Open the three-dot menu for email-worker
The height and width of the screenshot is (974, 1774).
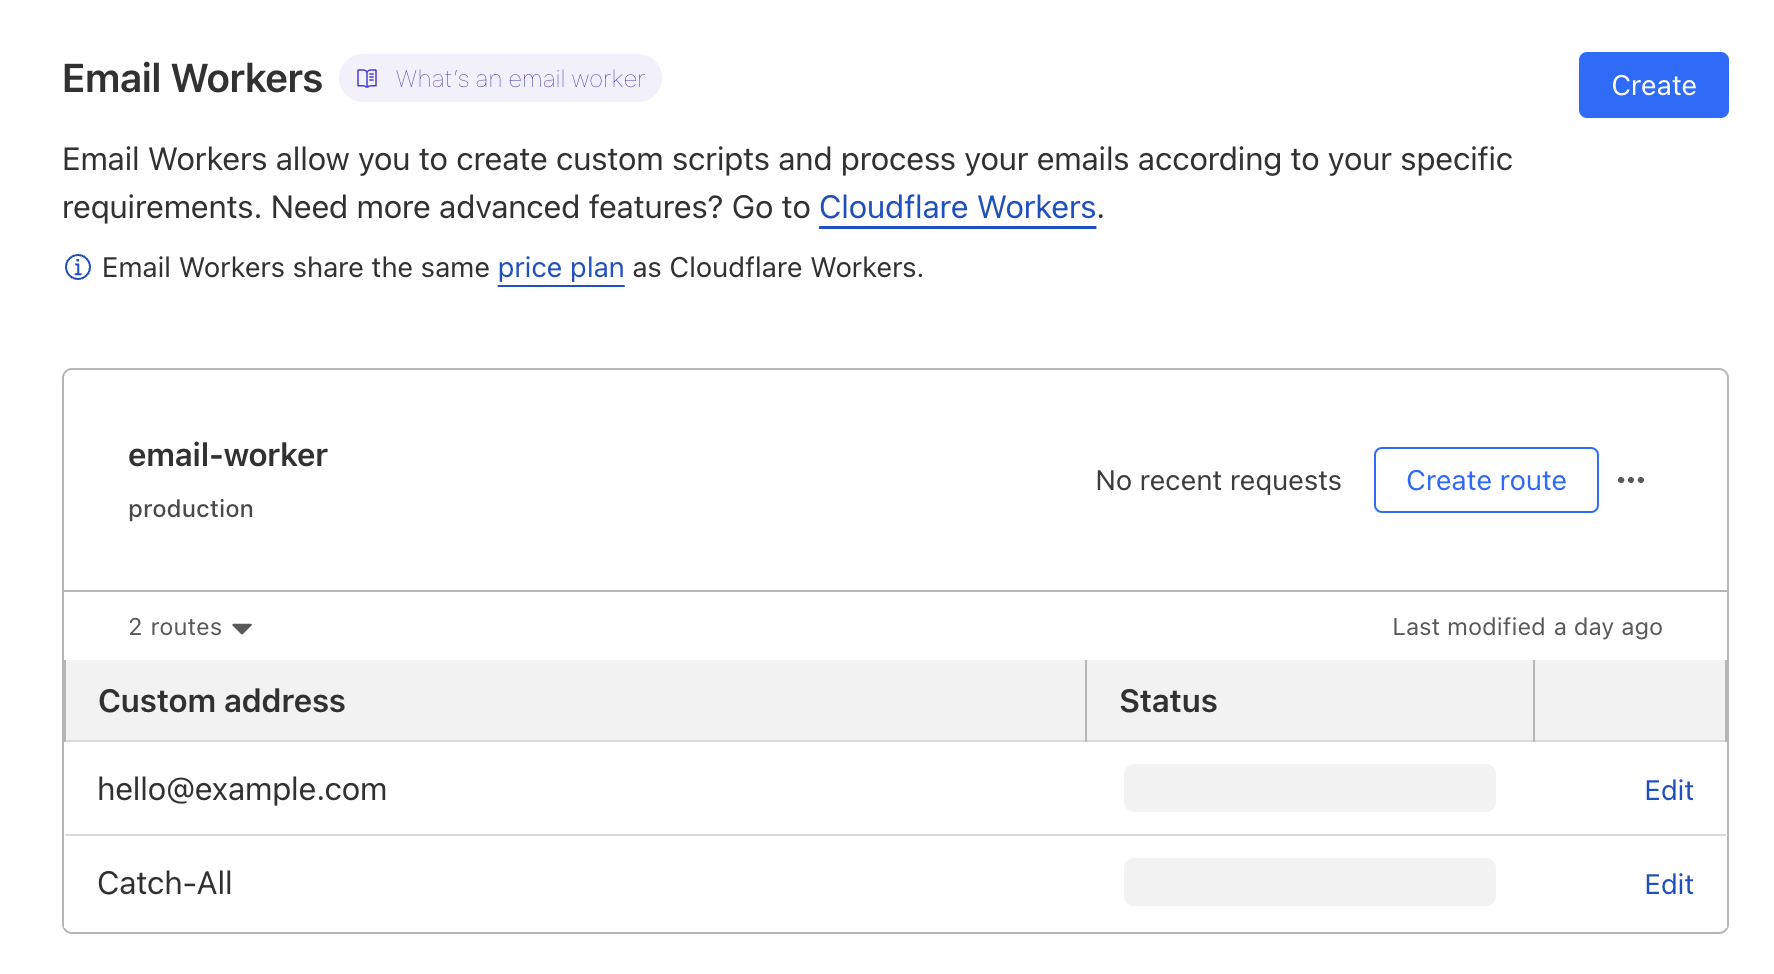[1630, 481]
